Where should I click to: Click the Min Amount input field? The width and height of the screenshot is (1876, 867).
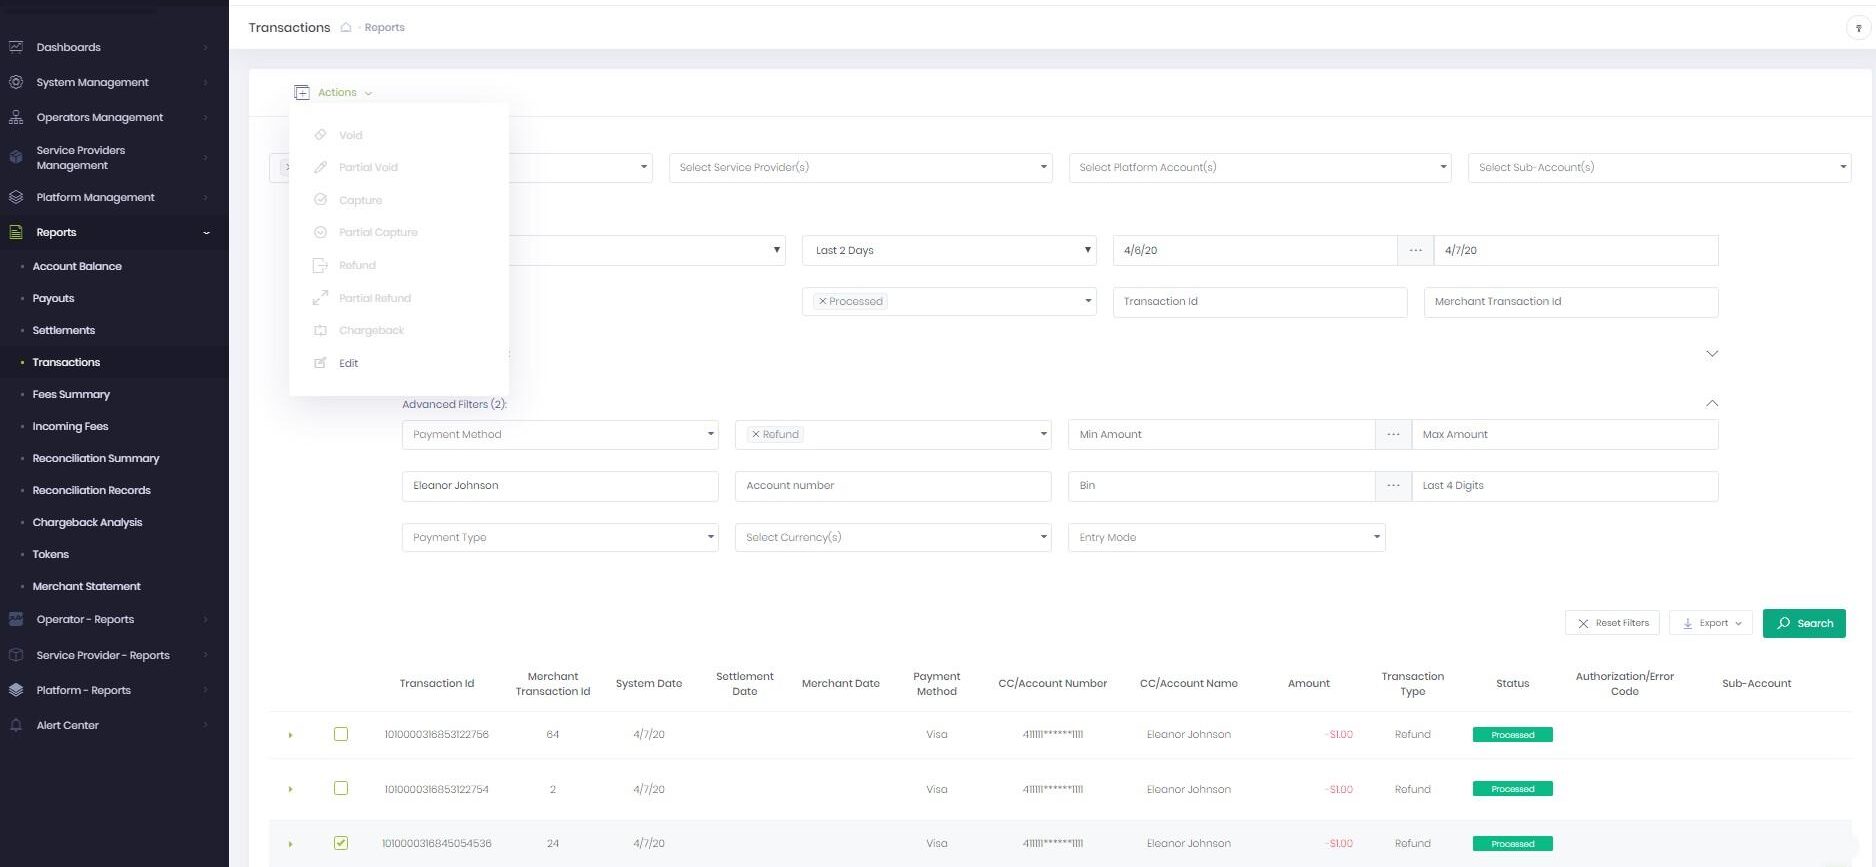(1220, 434)
